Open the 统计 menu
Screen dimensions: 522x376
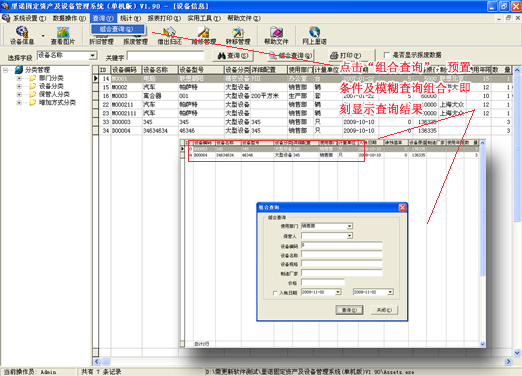(x=130, y=18)
